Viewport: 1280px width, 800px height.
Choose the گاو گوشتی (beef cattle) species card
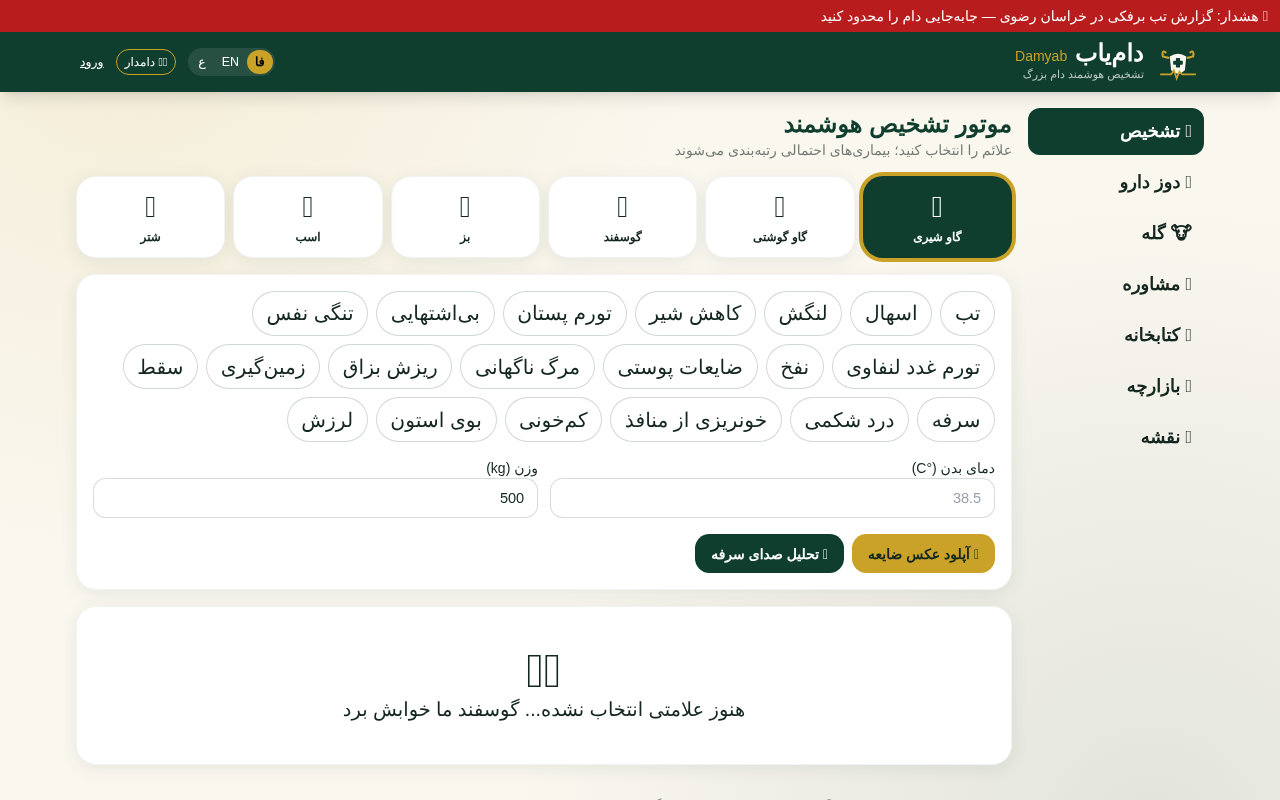(780, 217)
